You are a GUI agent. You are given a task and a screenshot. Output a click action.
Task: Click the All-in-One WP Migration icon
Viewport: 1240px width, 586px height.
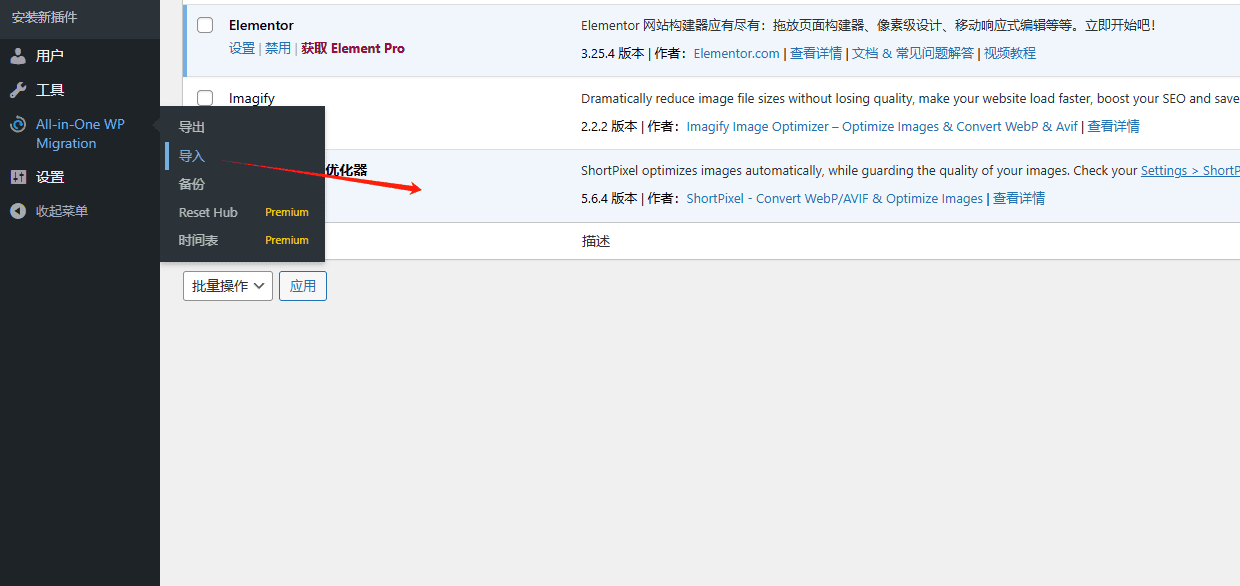(18, 125)
